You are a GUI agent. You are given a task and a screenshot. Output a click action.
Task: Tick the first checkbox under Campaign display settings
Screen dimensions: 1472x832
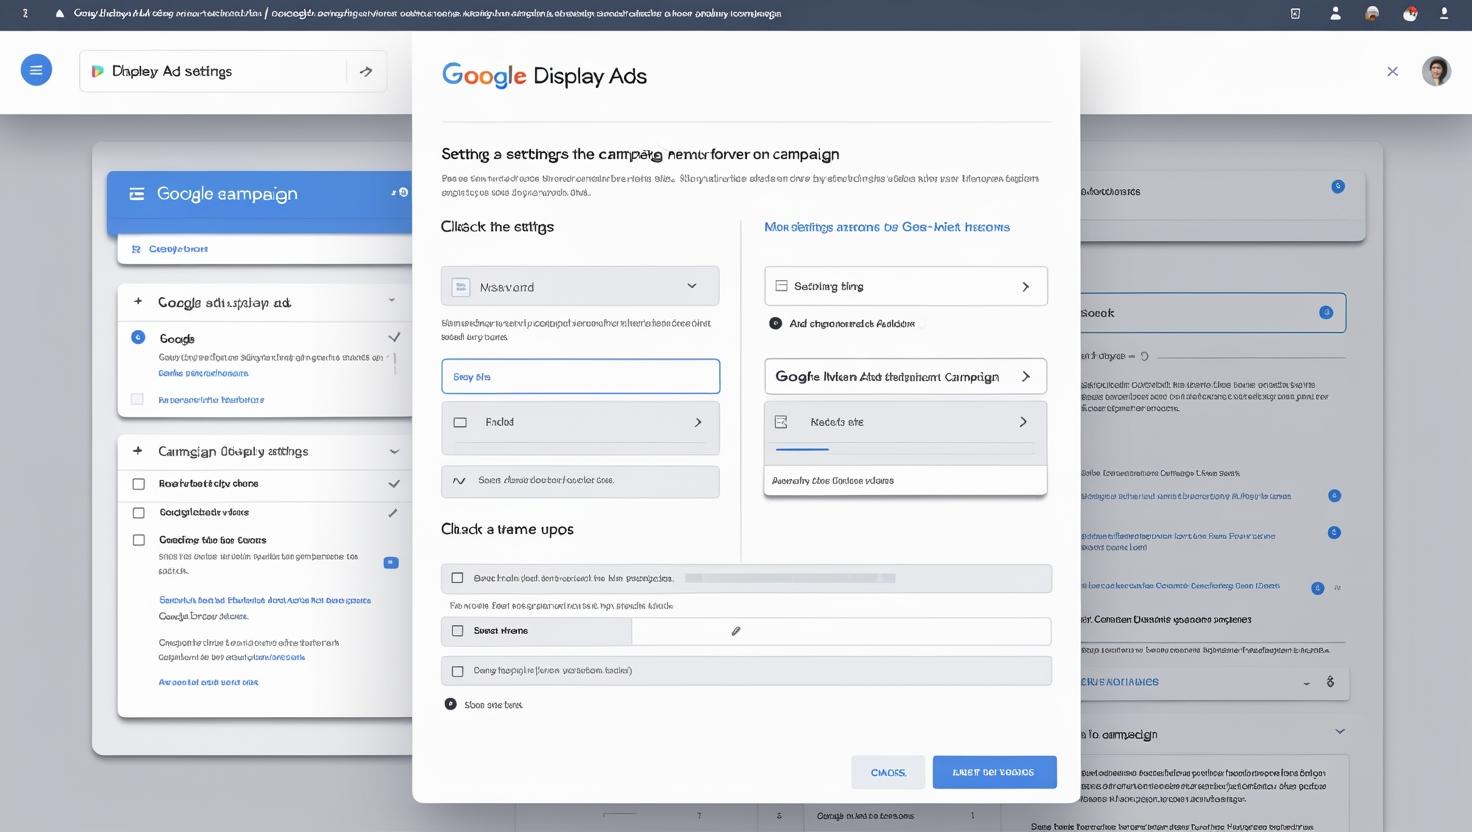[139, 484]
